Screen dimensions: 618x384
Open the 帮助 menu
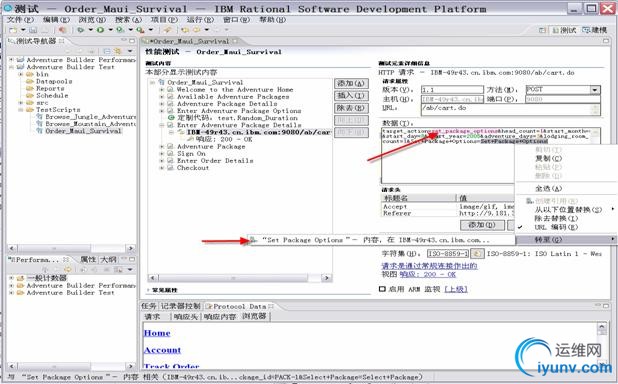tap(272, 20)
